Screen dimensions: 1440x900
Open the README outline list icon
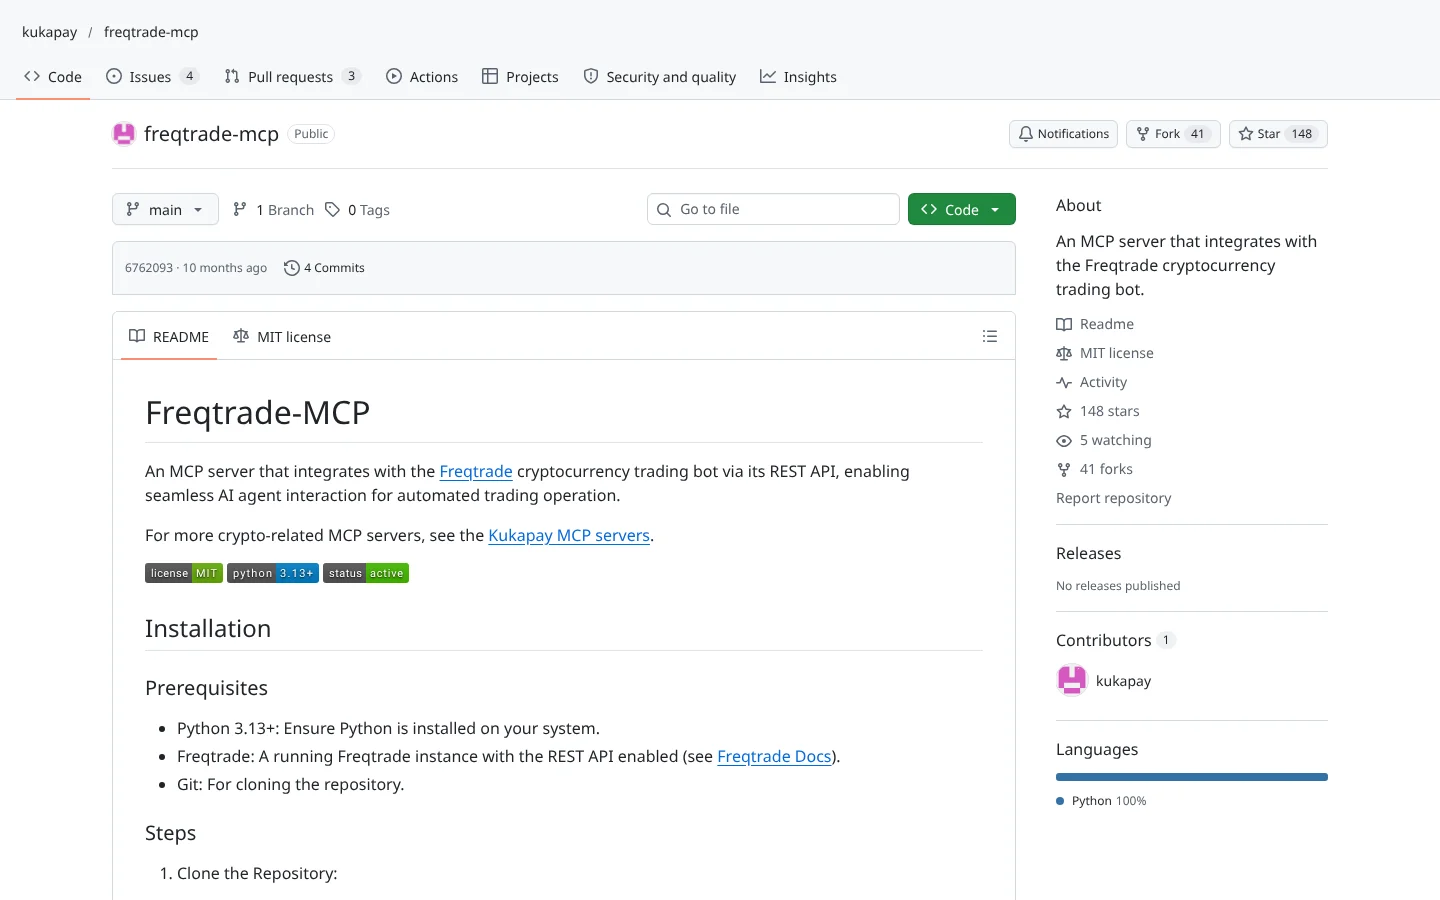point(990,337)
